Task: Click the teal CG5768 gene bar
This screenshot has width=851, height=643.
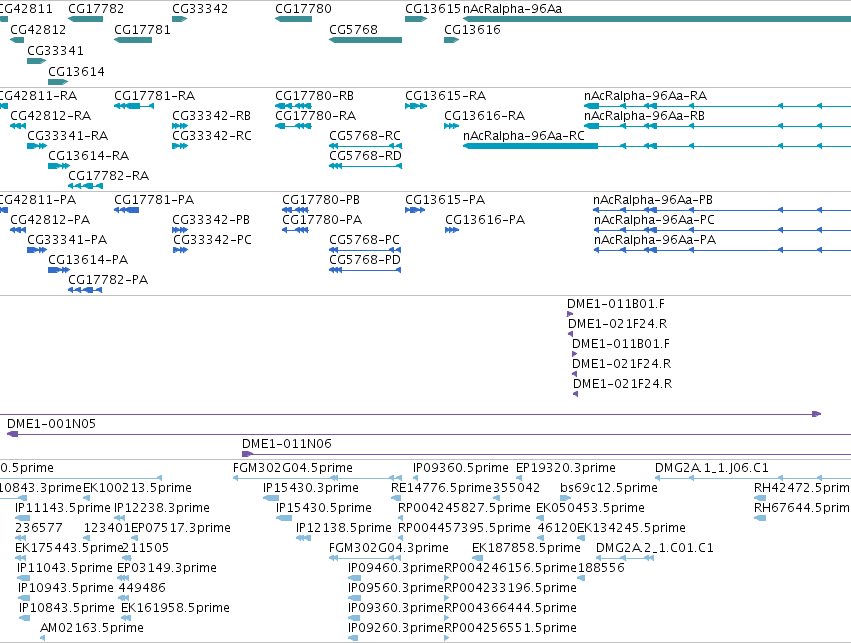Action: click(x=365, y=40)
